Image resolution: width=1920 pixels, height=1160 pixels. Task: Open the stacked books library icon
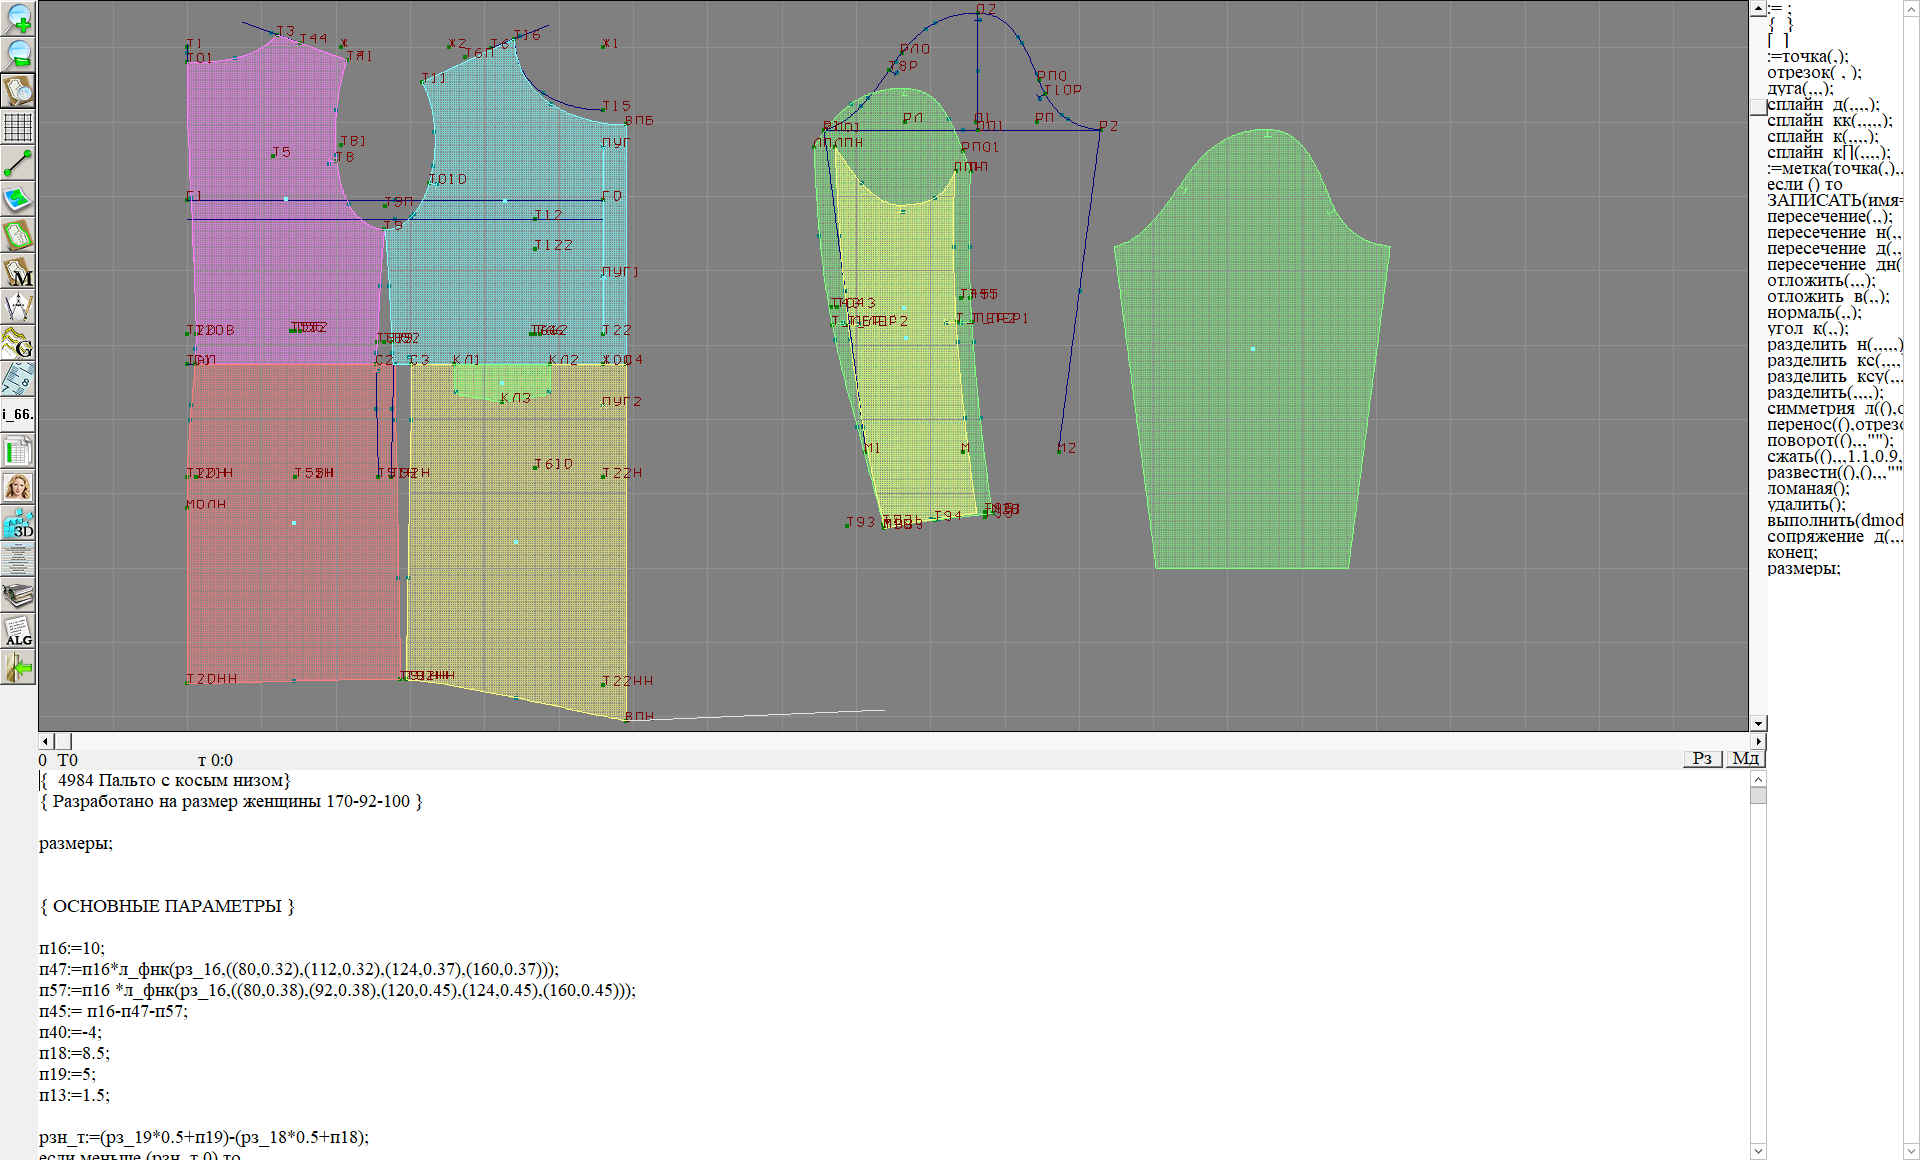coord(18,595)
